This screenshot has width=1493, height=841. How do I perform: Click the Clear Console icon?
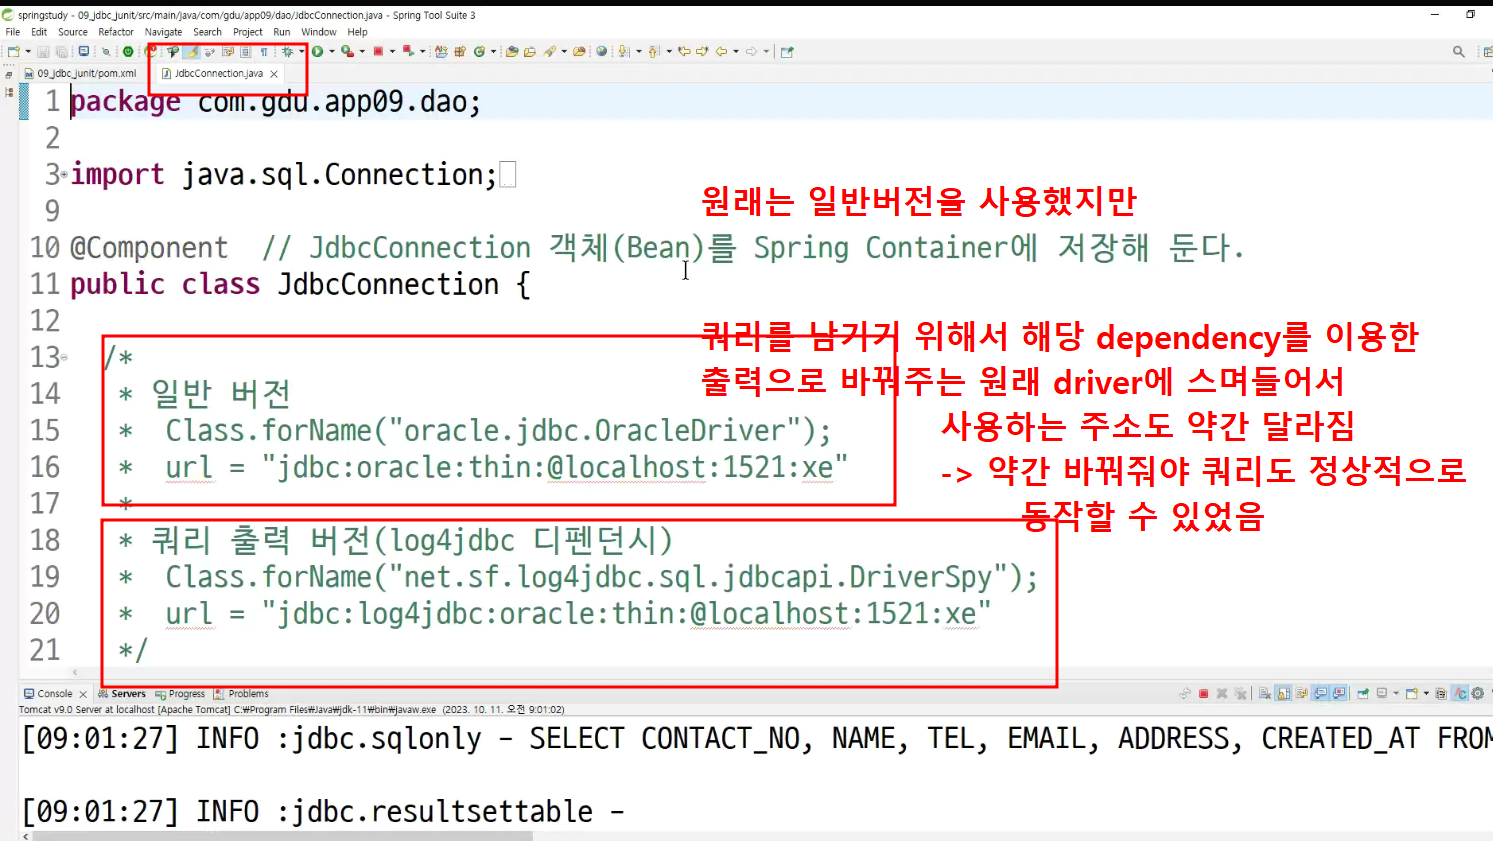(1265, 694)
